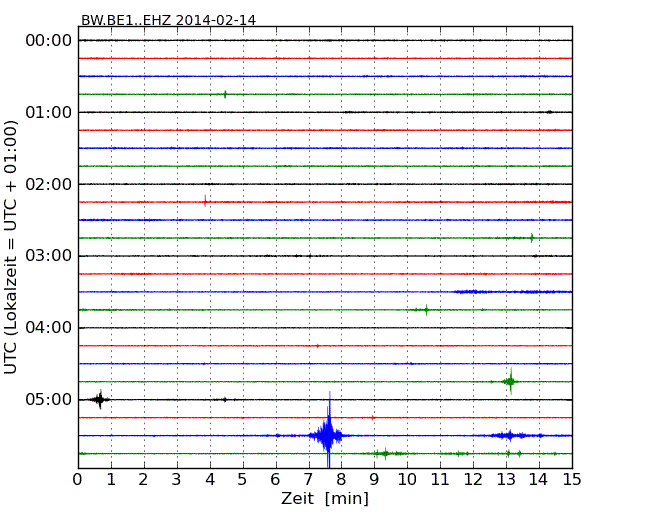
Task: Click the x-axis tick label 12
Action: click(x=473, y=480)
